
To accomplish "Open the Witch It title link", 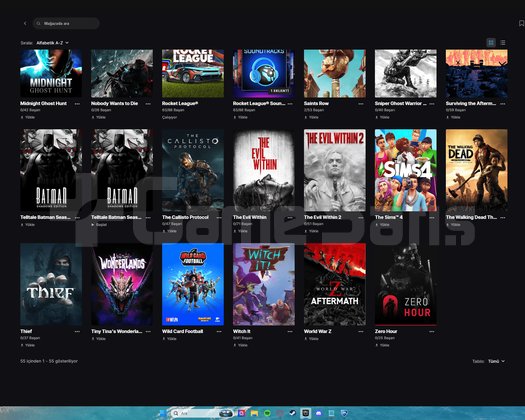I will (241, 331).
